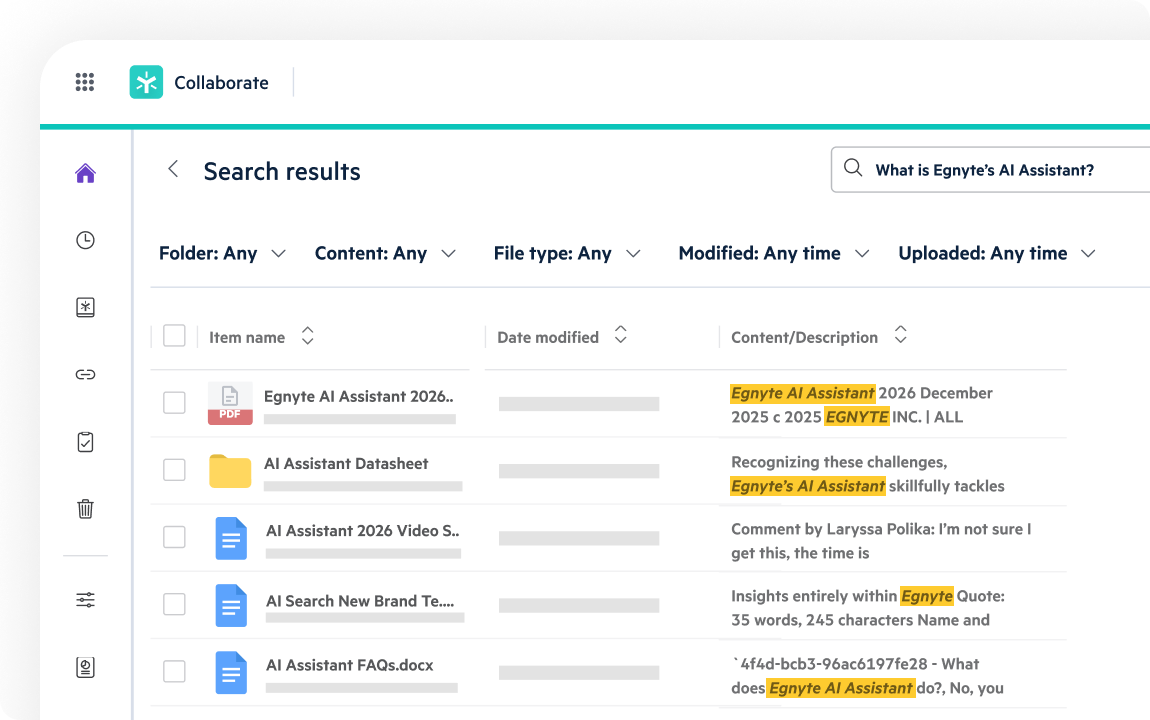
Task: Sort by the Item name arrows
Action: (307, 336)
